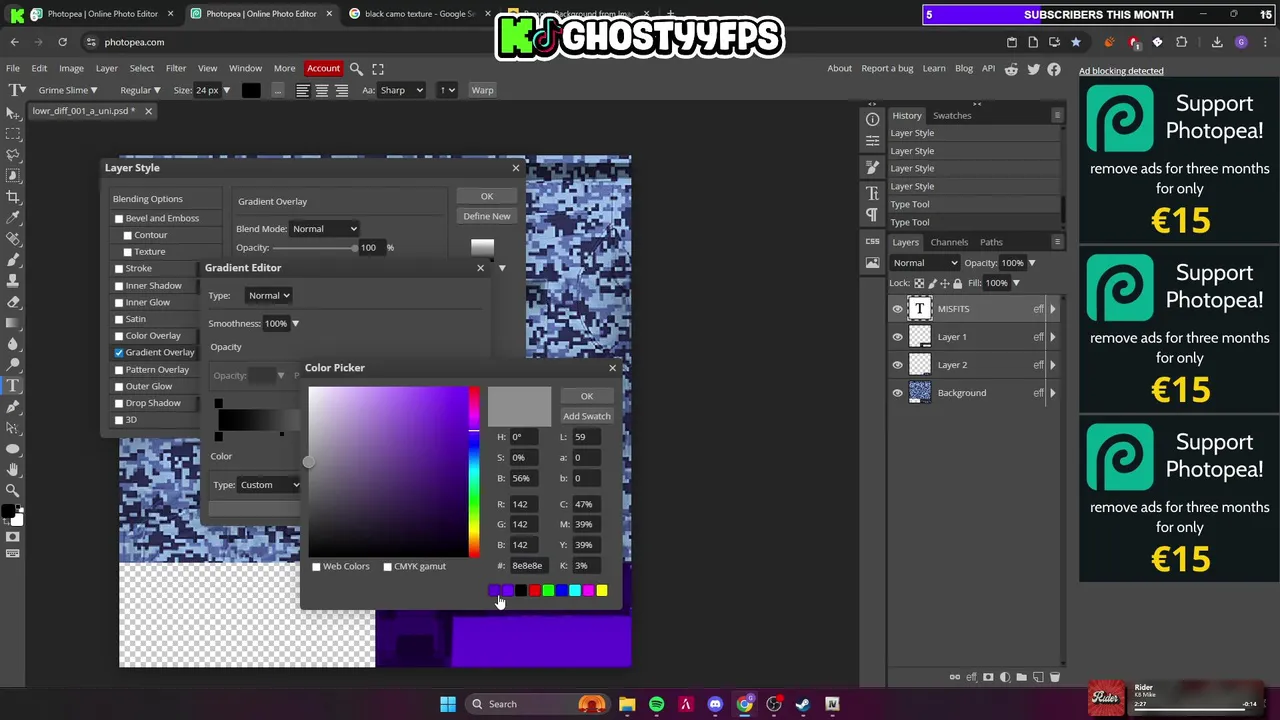The height and width of the screenshot is (720, 1280).
Task: Select the Eyedropper tool
Action: click(x=13, y=218)
